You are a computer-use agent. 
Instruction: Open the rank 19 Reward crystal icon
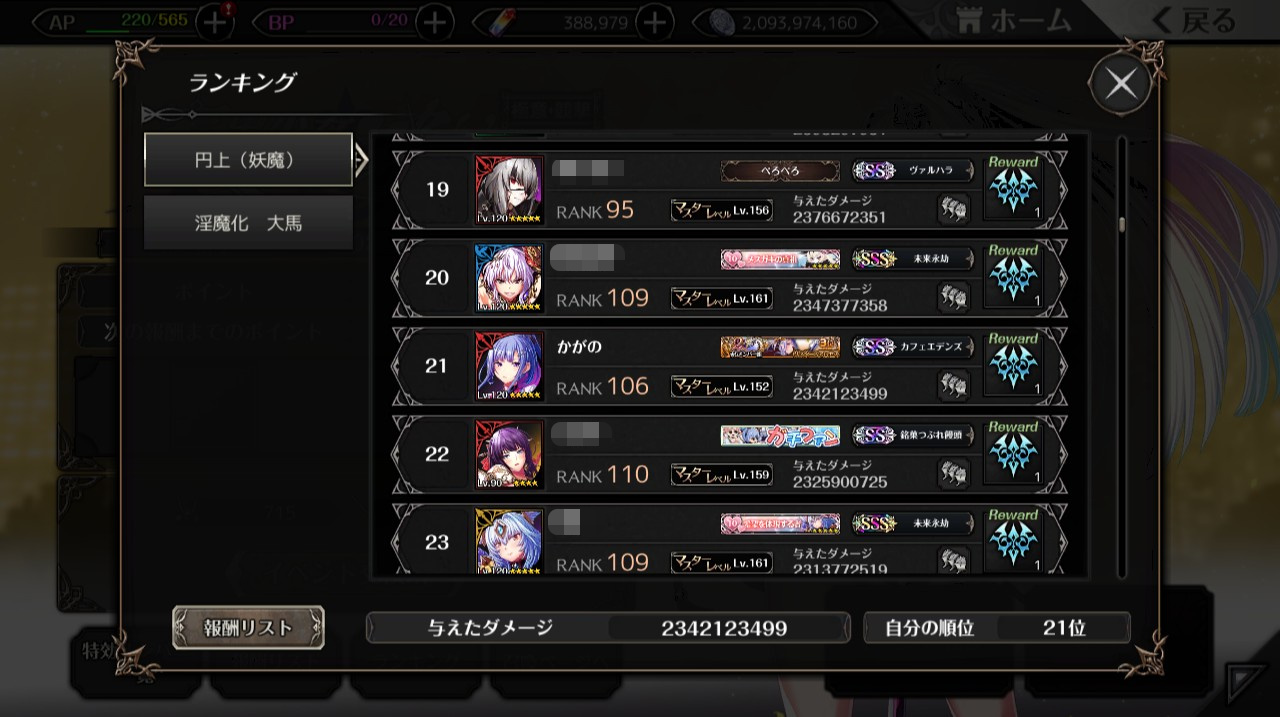(1013, 188)
